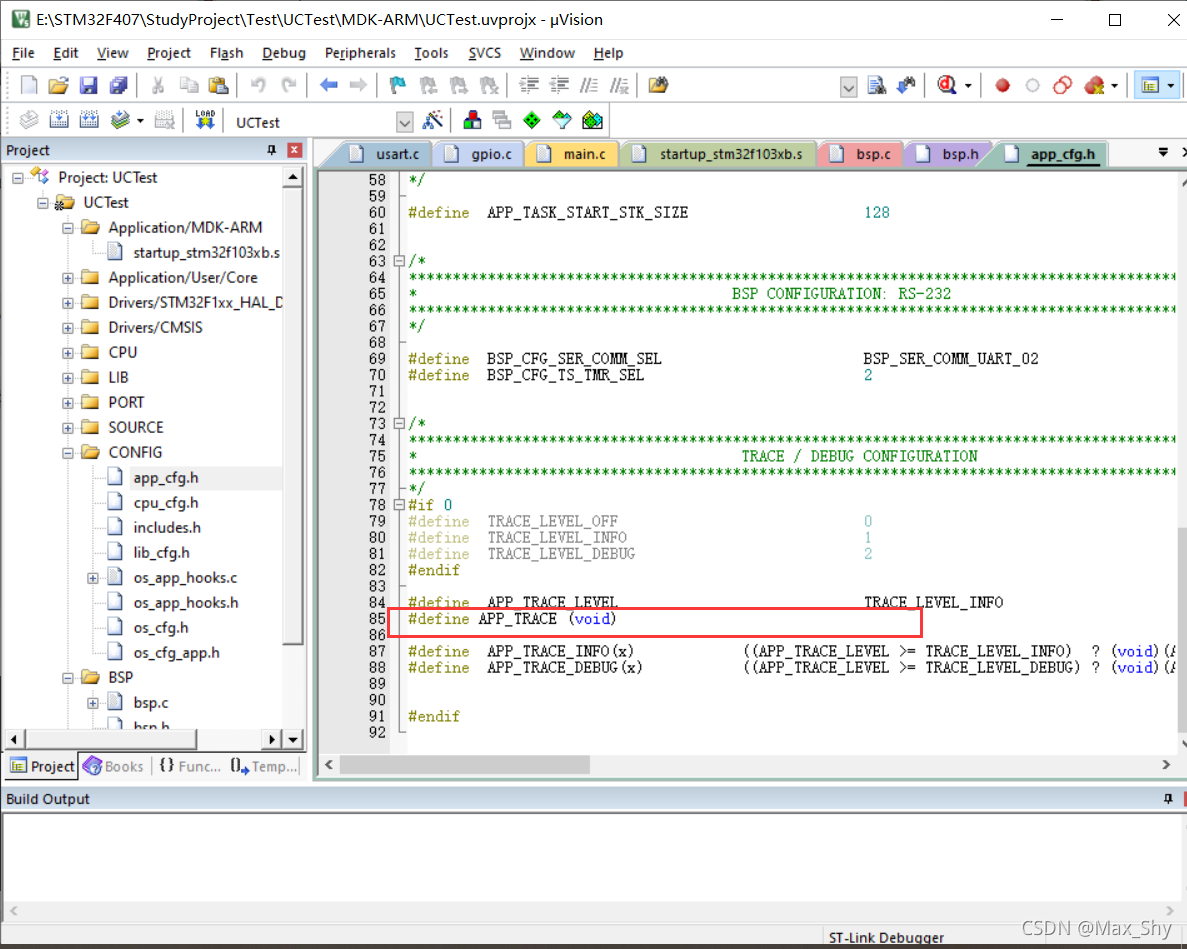The image size is (1187, 949).
Task: Open the Functions panel tab
Action: click(x=191, y=766)
